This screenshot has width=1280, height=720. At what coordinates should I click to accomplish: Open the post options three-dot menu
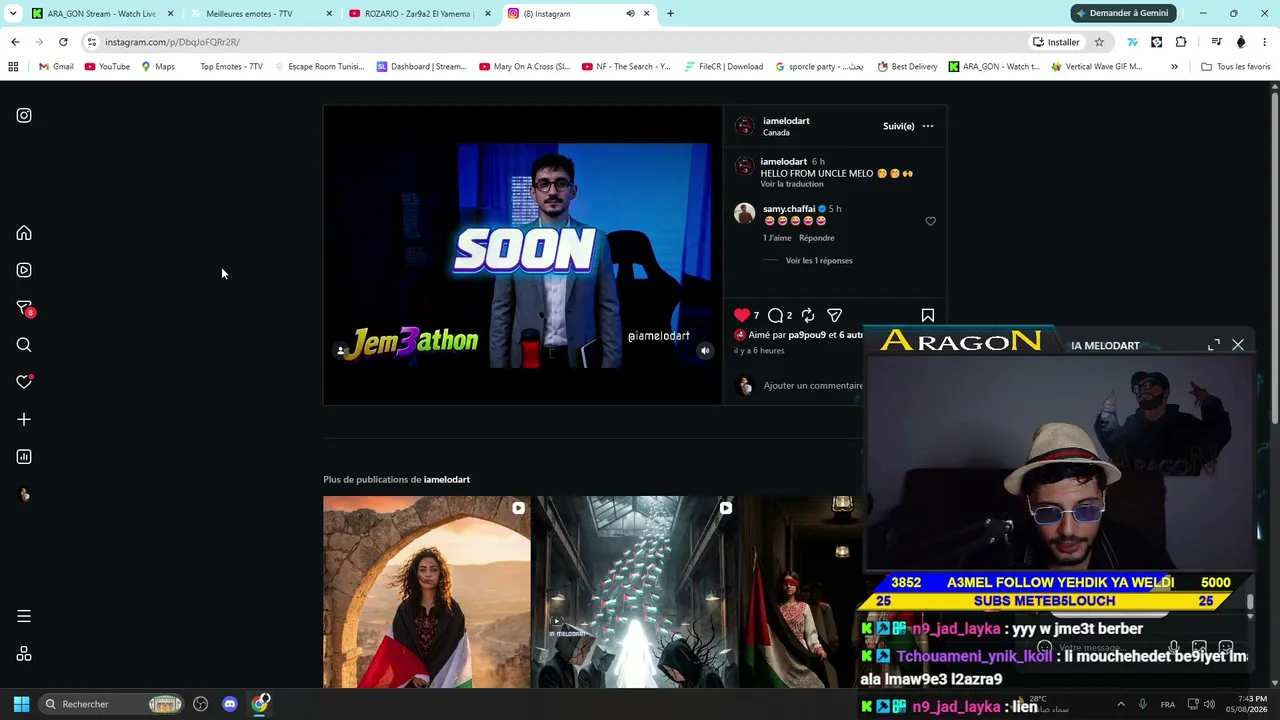pyautogui.click(x=928, y=126)
